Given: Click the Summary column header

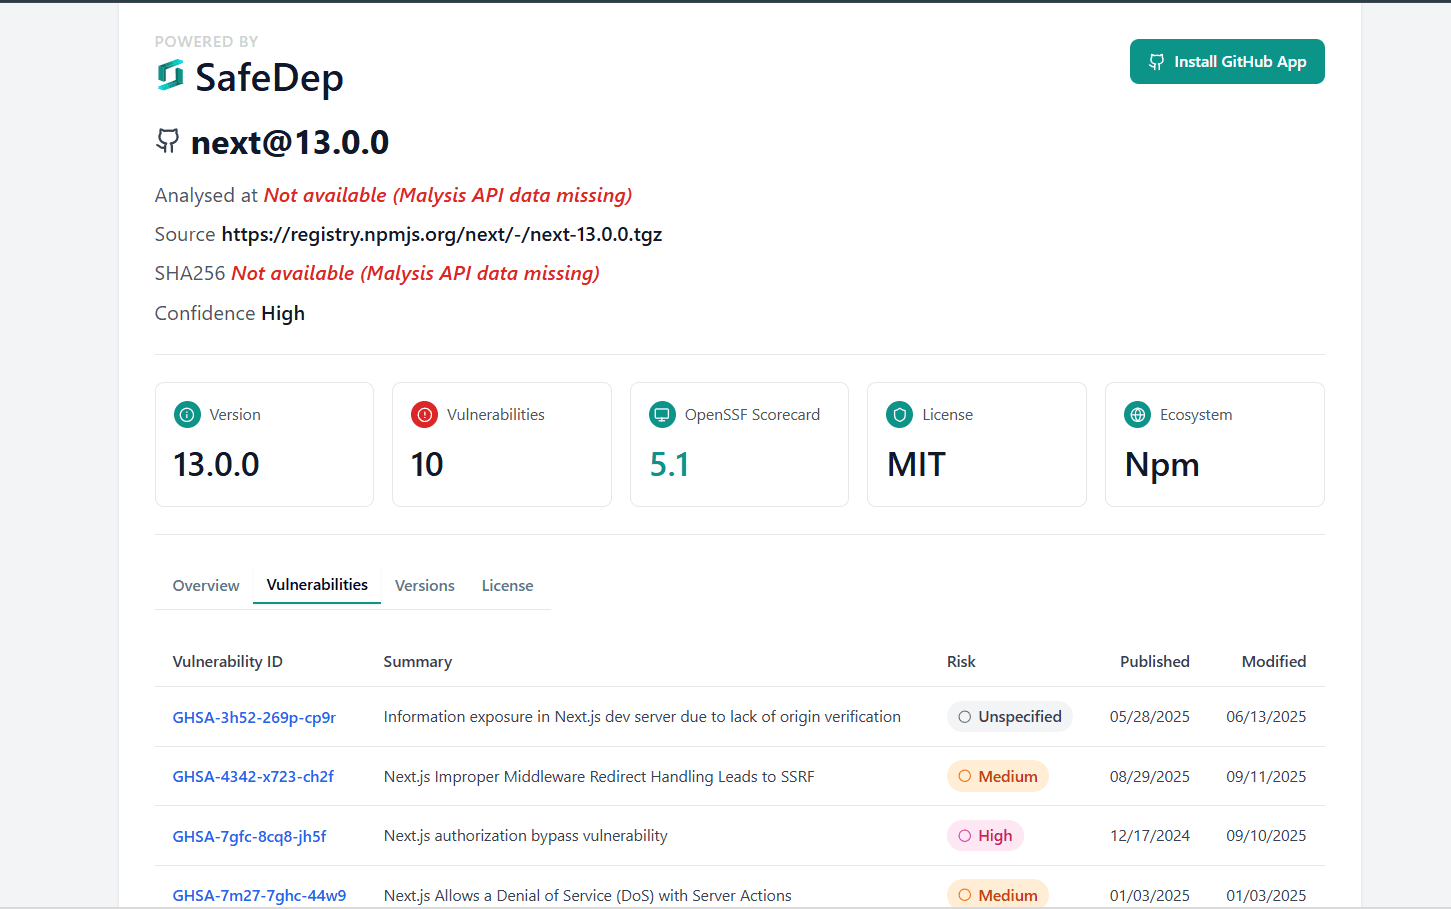Looking at the screenshot, I should pos(418,662).
